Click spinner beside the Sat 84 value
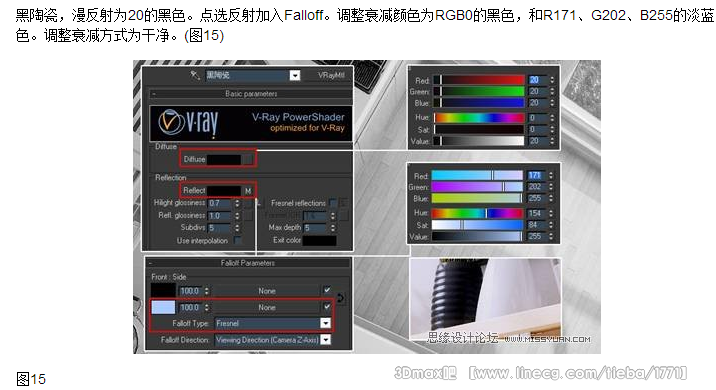 click(551, 225)
